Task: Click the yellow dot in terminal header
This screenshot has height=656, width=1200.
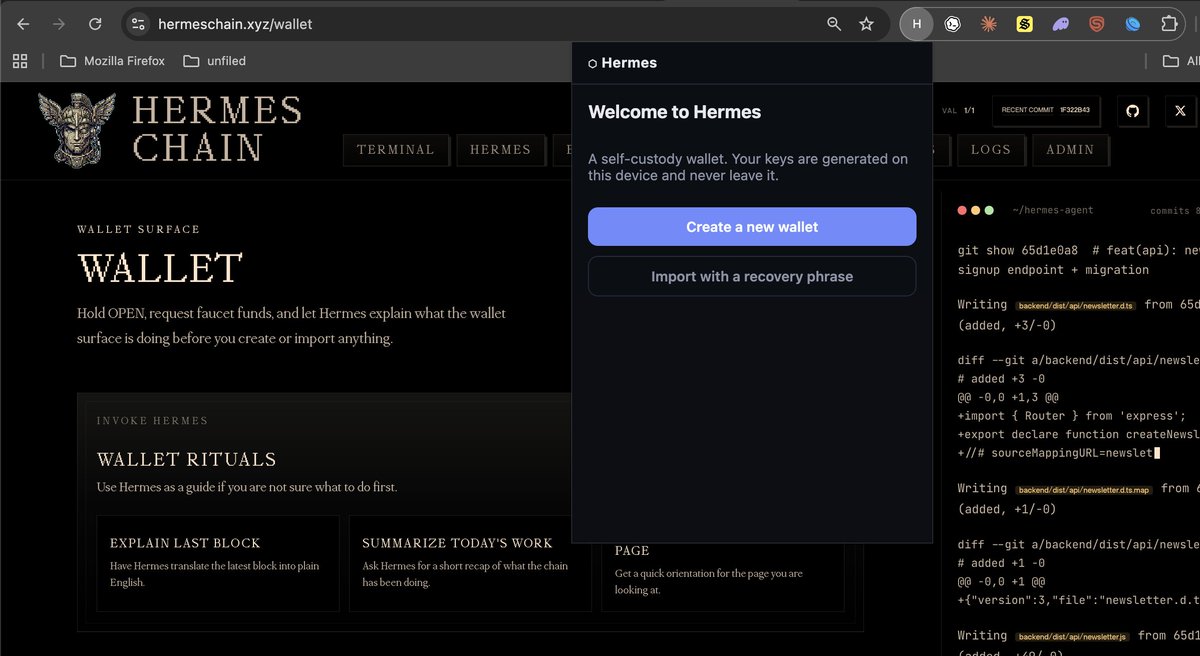Action: click(x=976, y=211)
